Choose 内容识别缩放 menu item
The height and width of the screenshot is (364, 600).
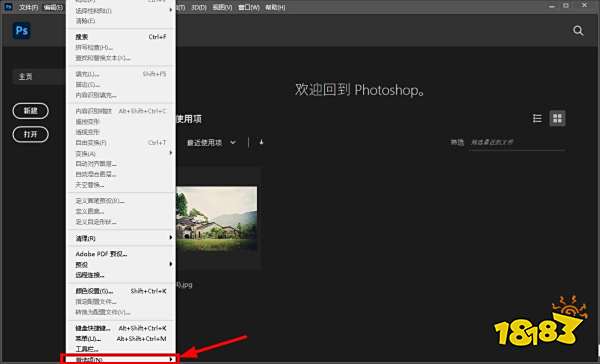[121, 111]
